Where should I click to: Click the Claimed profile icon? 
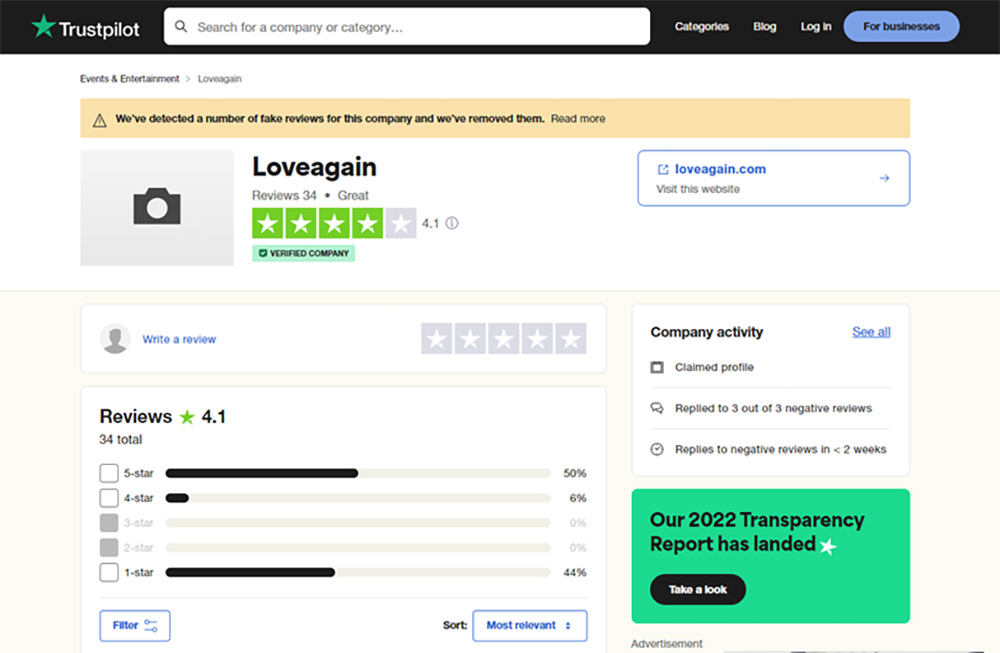pyautogui.click(x=657, y=367)
